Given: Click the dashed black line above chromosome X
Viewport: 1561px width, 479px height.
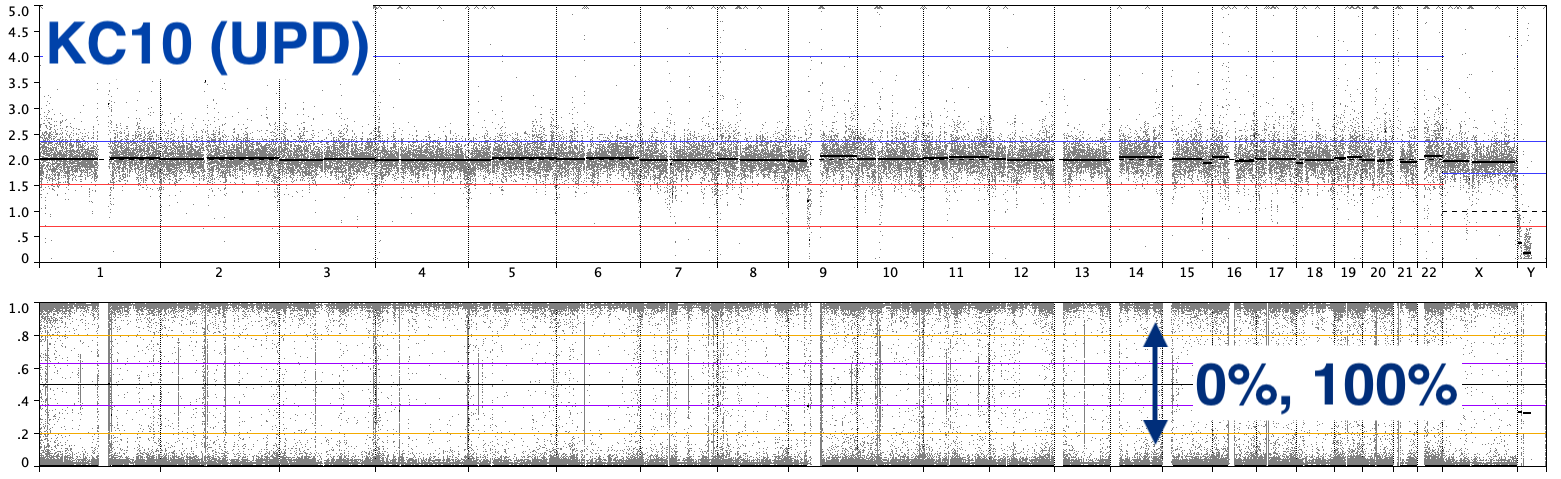Looking at the screenshot, I should click(x=1478, y=211).
